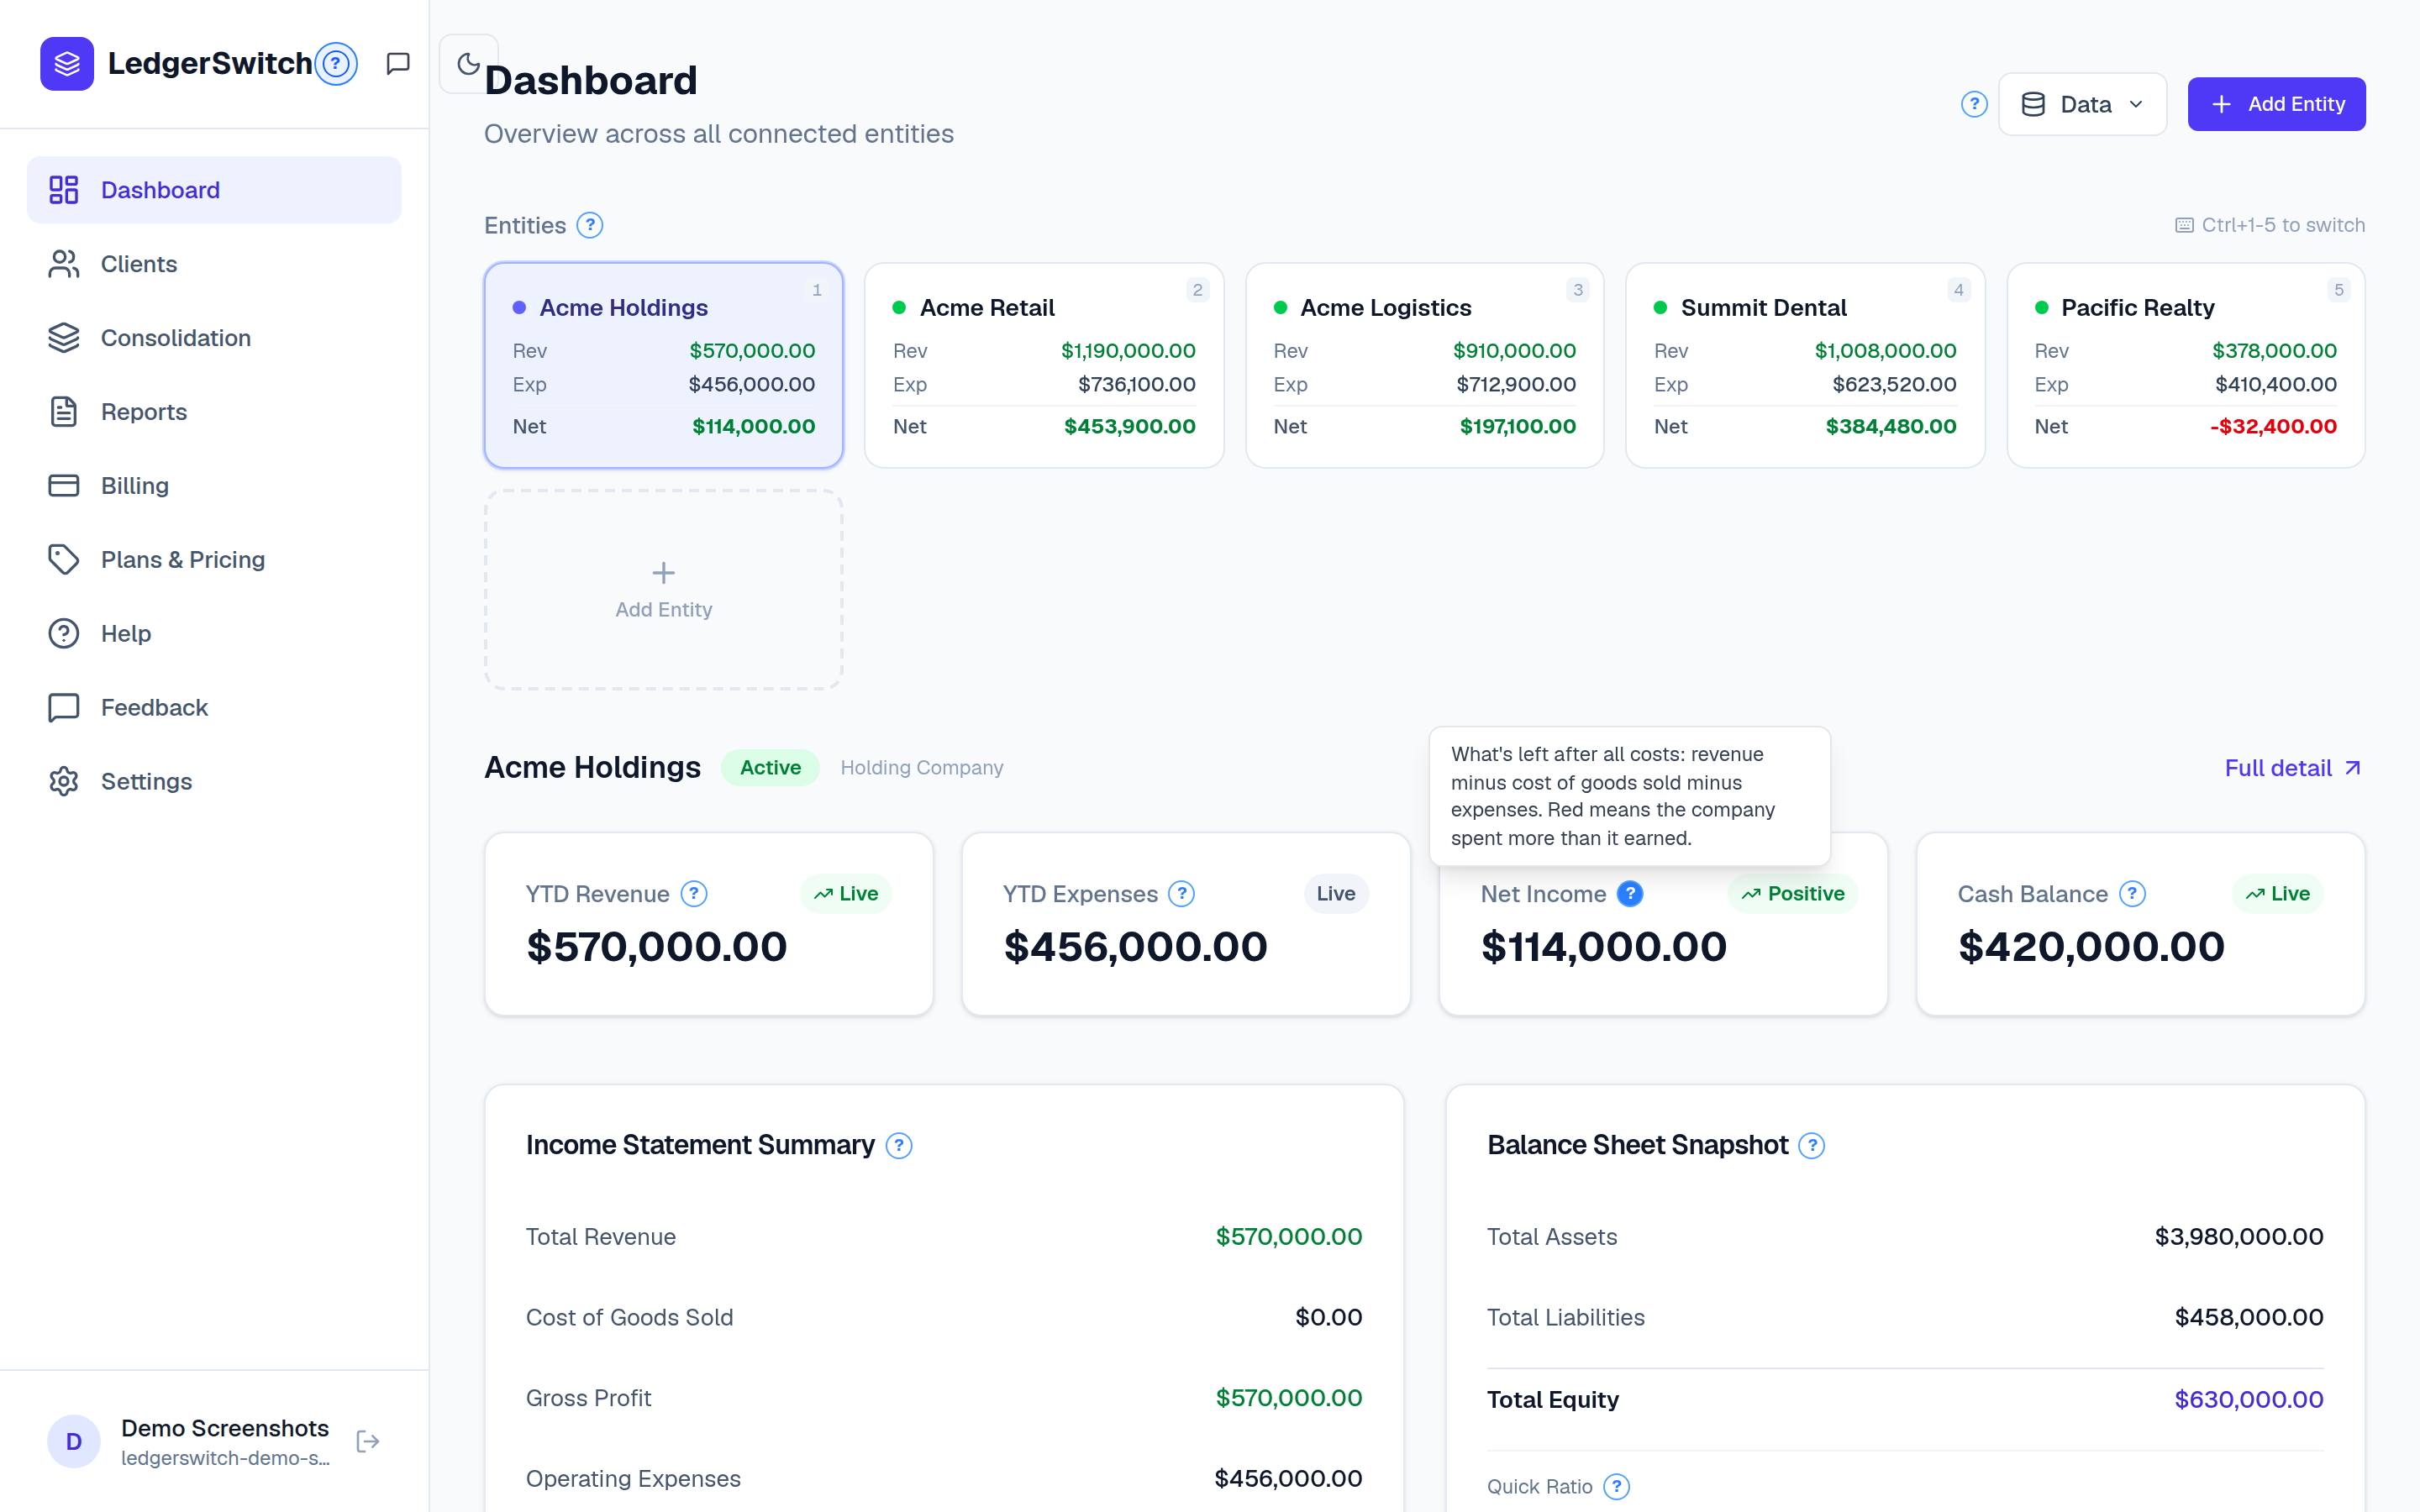Open Billing section

(214, 486)
